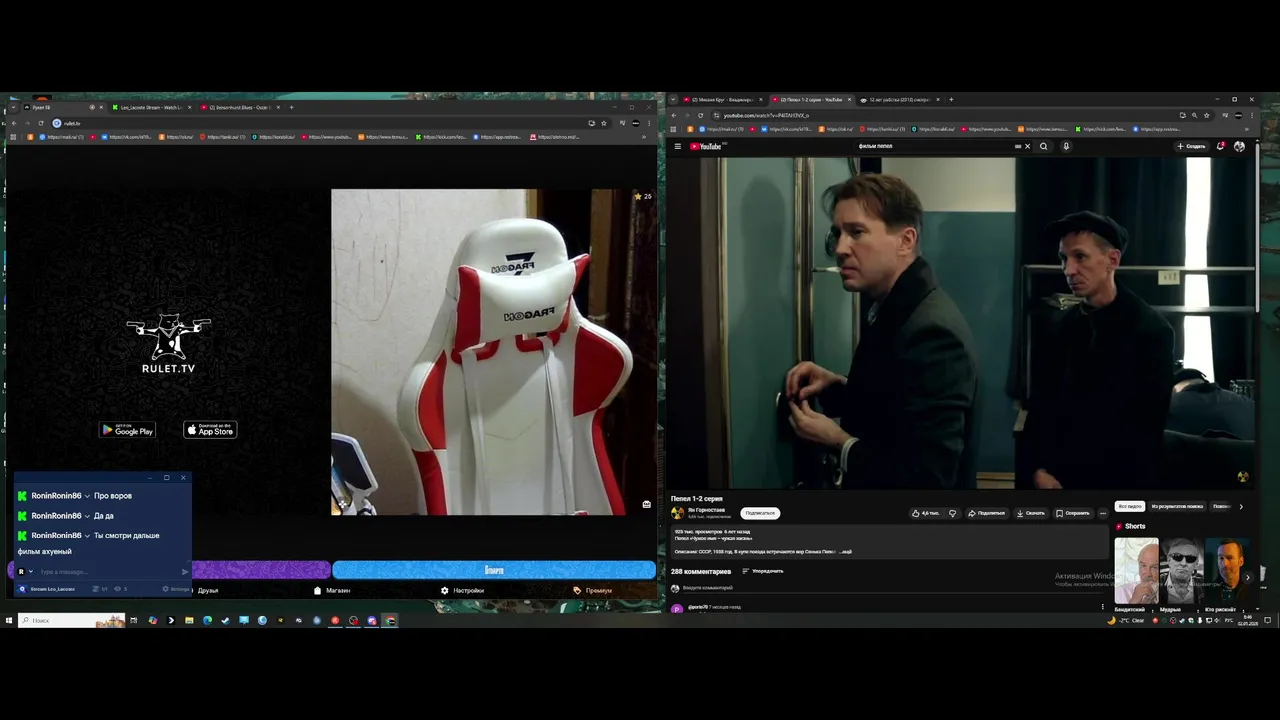The image size is (1280, 720).
Task: Click the chat message input field
Action: 108,572
